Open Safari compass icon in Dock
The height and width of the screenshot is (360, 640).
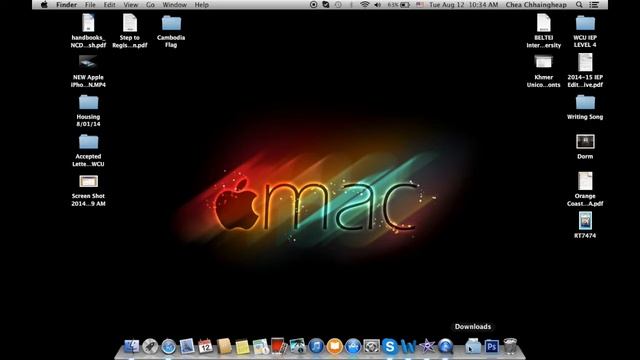click(x=168, y=347)
